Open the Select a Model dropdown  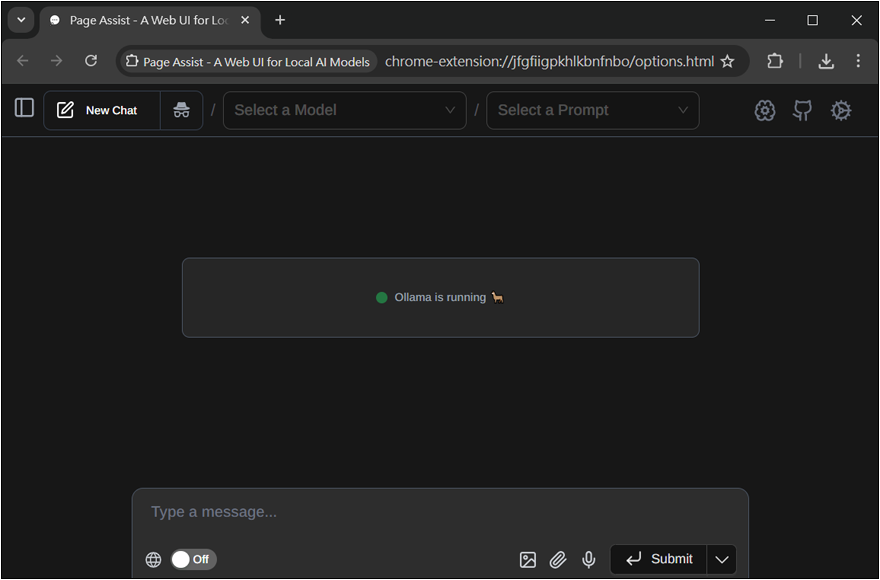(345, 111)
